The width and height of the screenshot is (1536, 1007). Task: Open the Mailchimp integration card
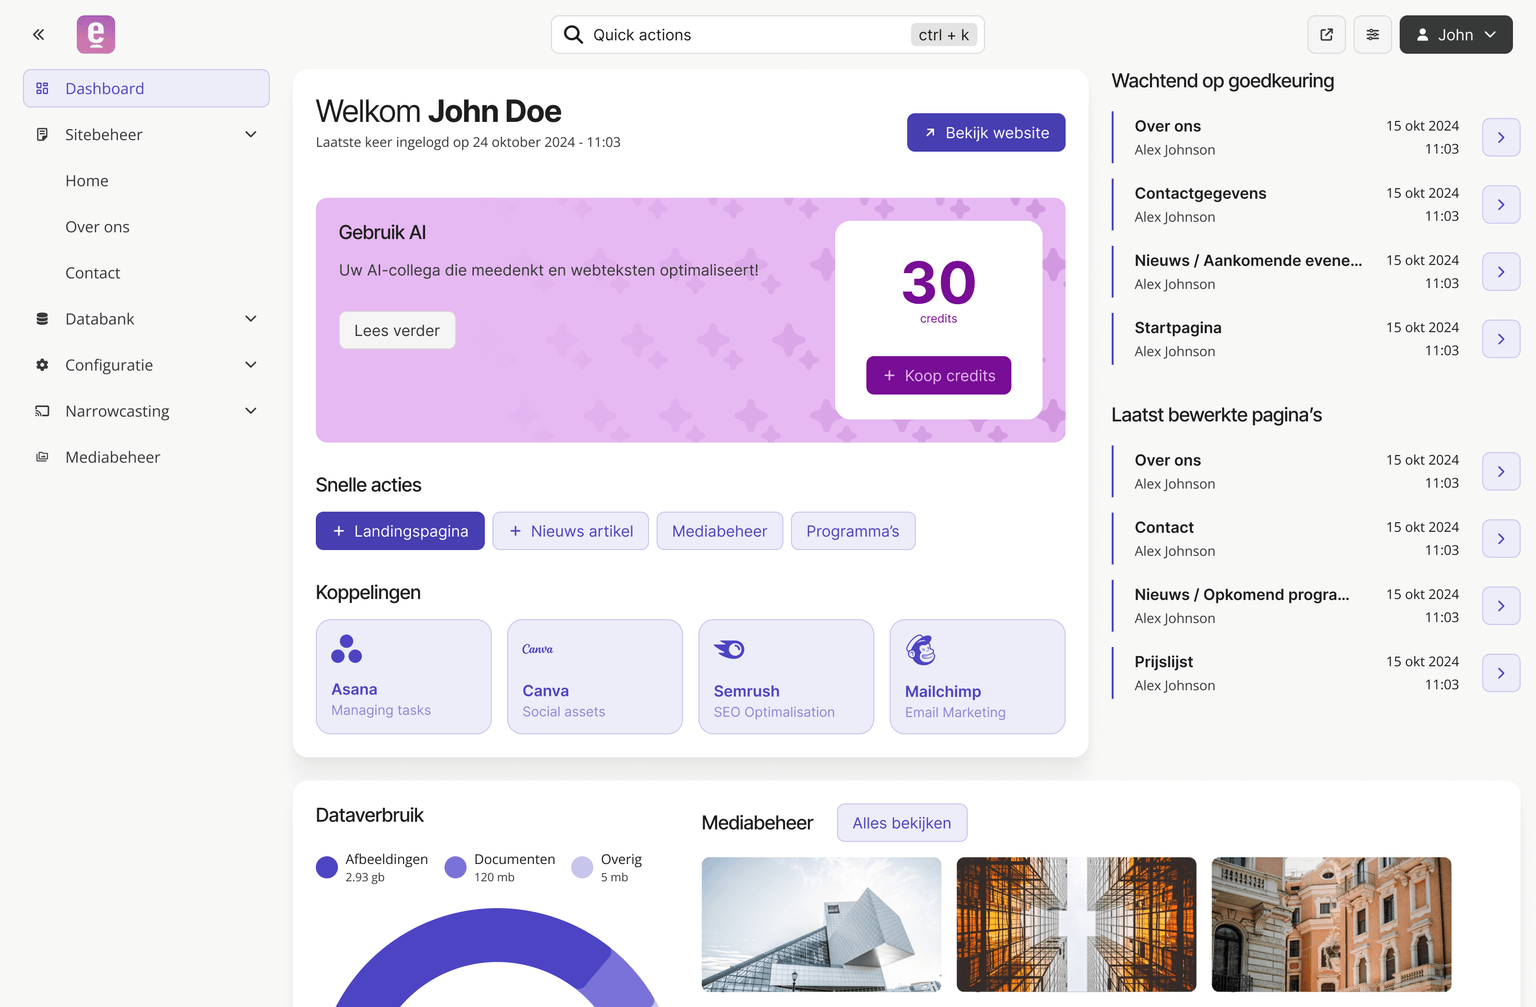click(976, 677)
